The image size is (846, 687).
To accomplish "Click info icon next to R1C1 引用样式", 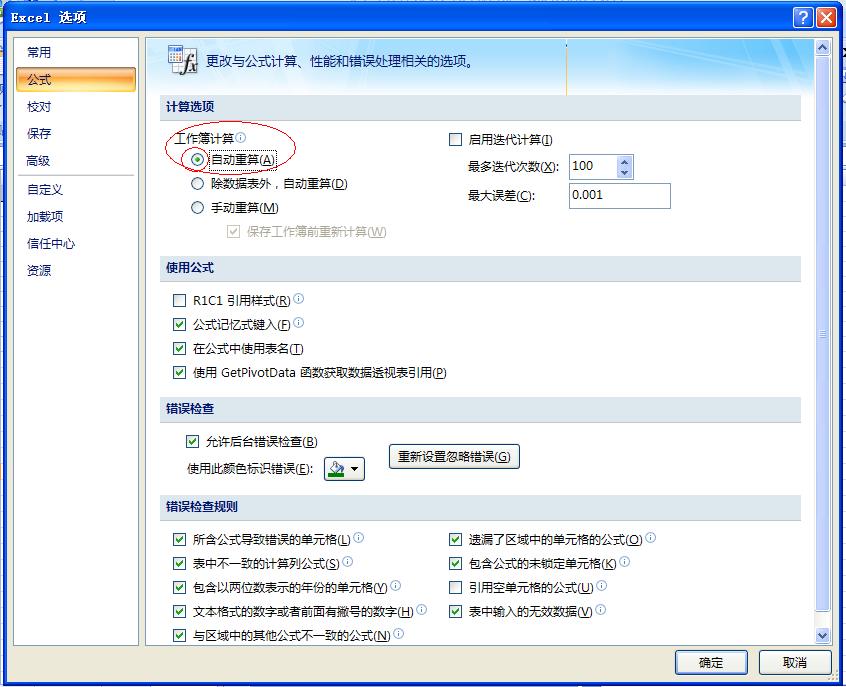I will (298, 298).
